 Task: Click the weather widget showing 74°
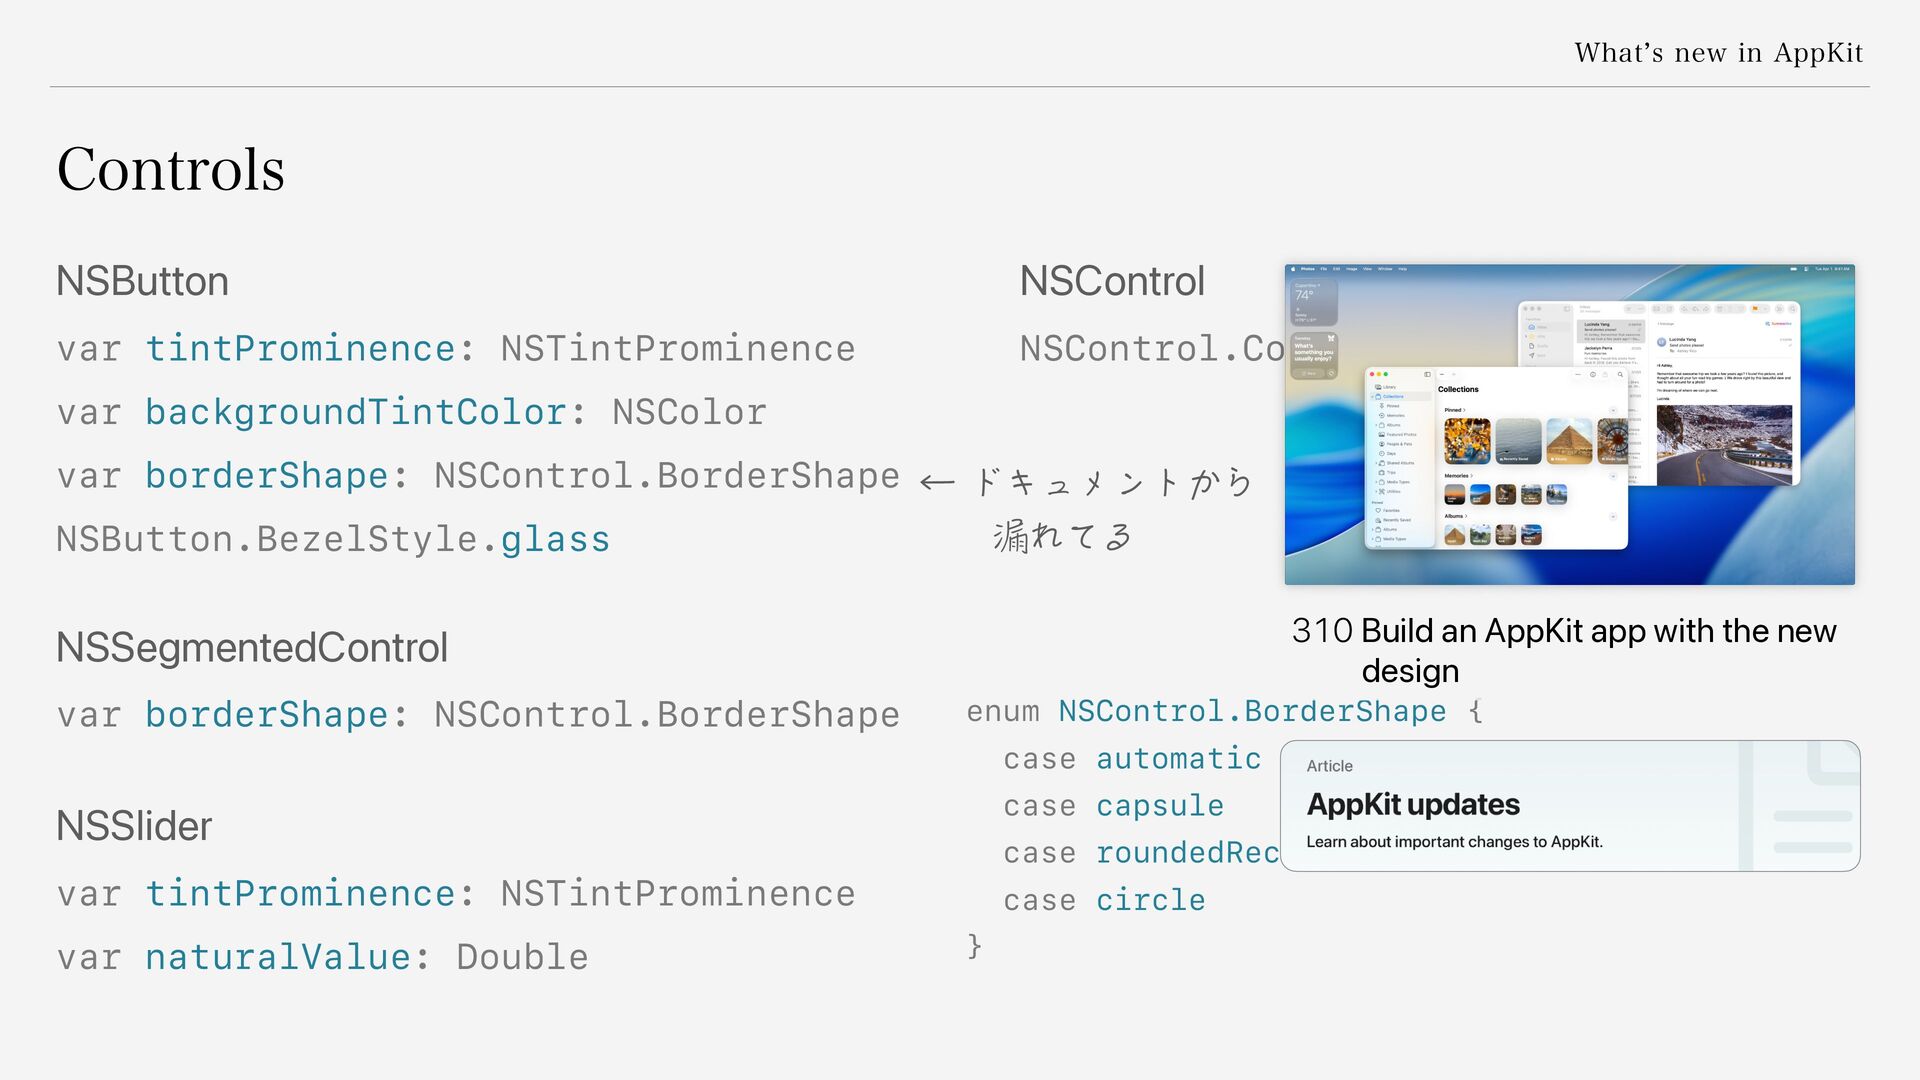(1312, 302)
